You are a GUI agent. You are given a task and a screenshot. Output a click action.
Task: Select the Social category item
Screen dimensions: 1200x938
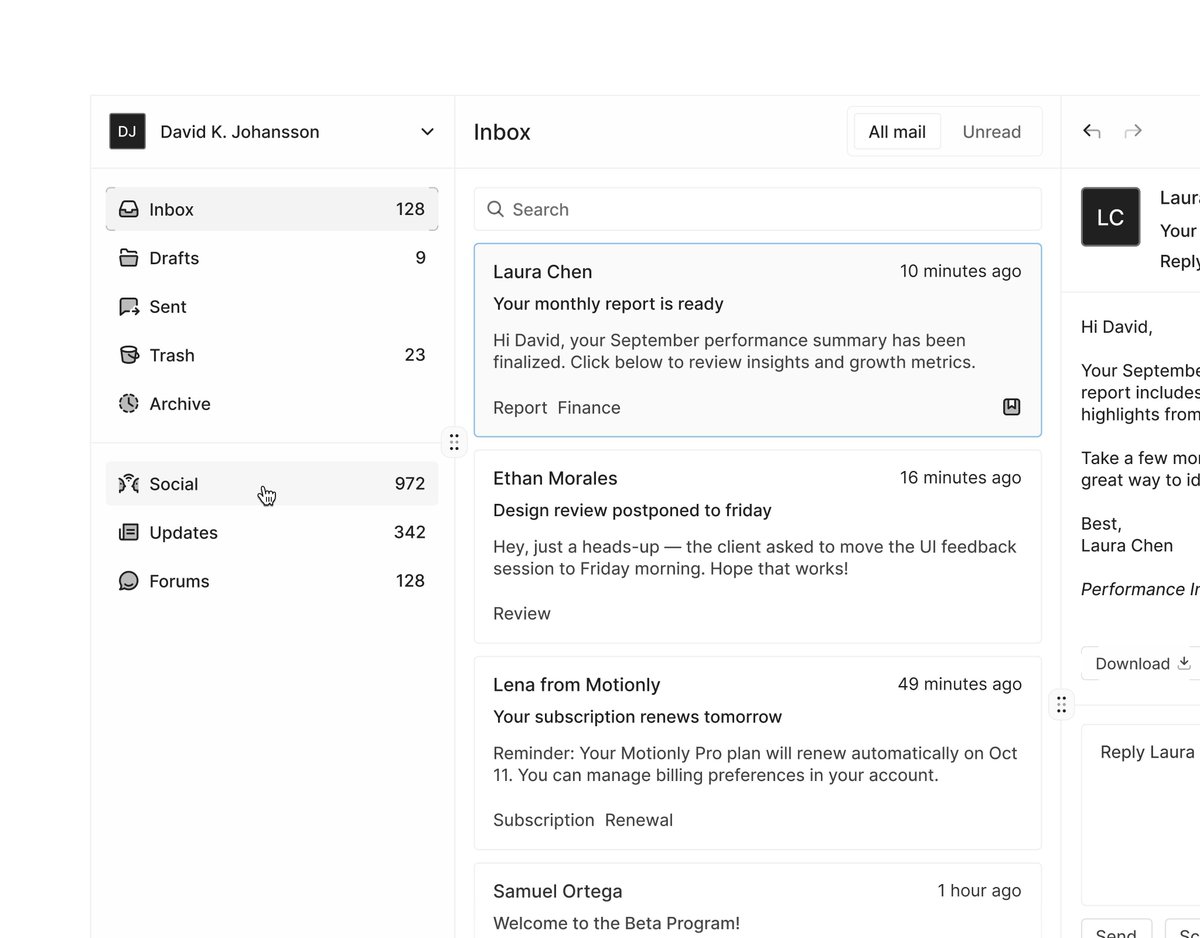[272, 484]
